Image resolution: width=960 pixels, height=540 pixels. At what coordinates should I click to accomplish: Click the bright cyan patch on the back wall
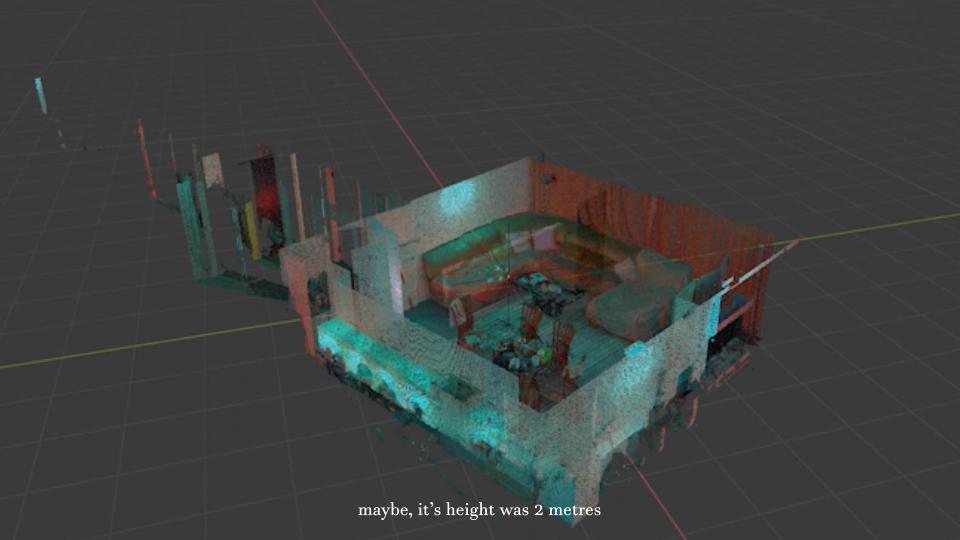[463, 198]
